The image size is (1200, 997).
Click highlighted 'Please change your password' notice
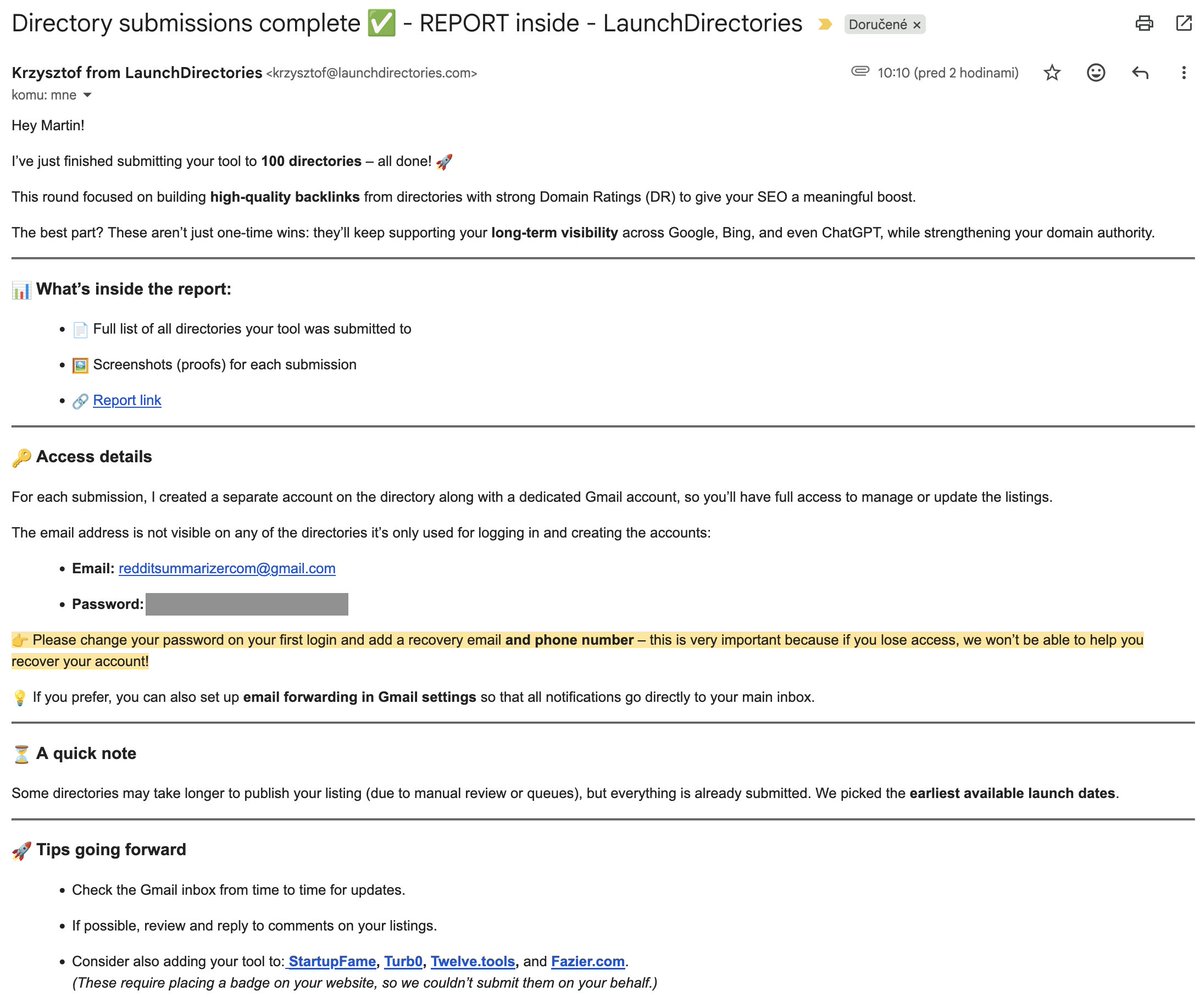coord(577,650)
